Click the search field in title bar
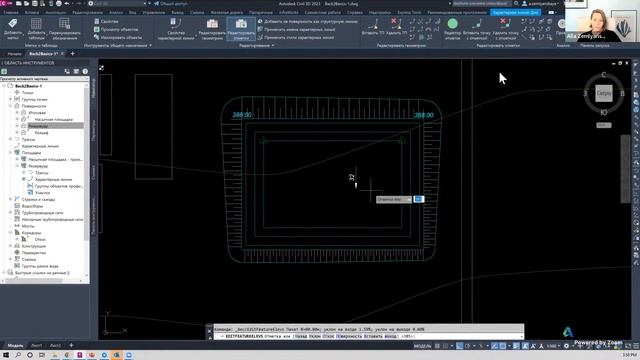640x360 pixels. coord(482,4)
